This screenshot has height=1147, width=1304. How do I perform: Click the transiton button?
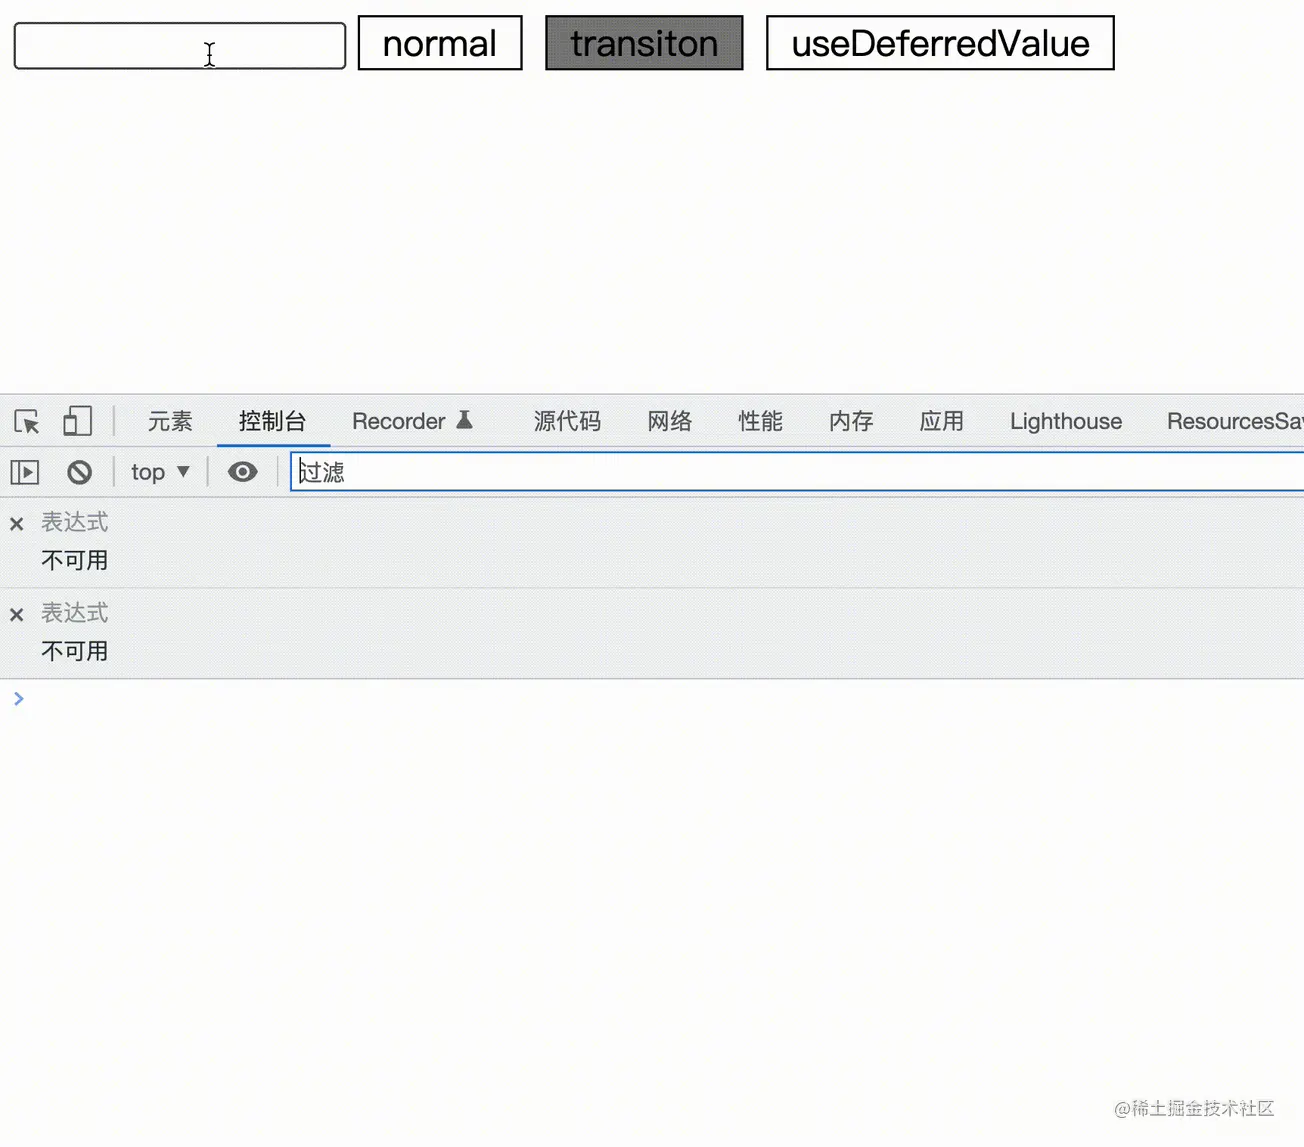643,43
